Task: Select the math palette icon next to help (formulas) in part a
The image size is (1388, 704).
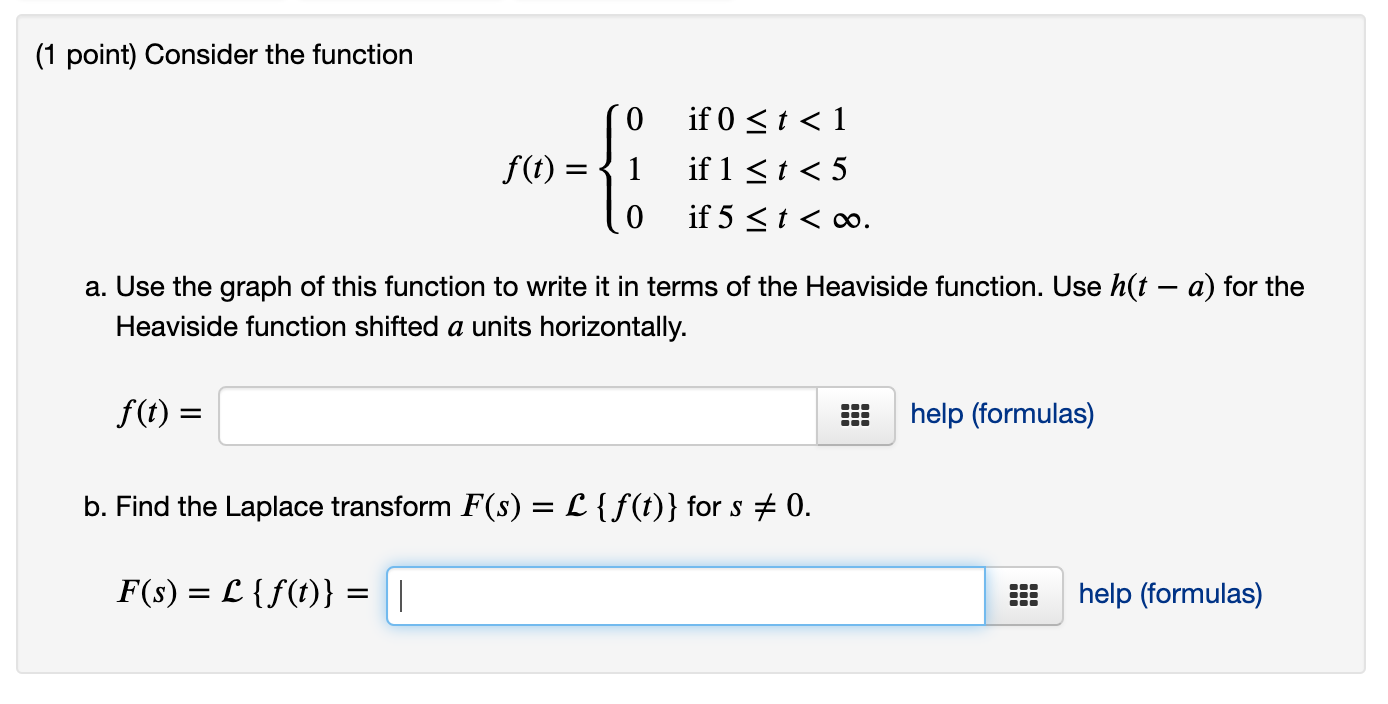Action: pyautogui.click(x=856, y=415)
